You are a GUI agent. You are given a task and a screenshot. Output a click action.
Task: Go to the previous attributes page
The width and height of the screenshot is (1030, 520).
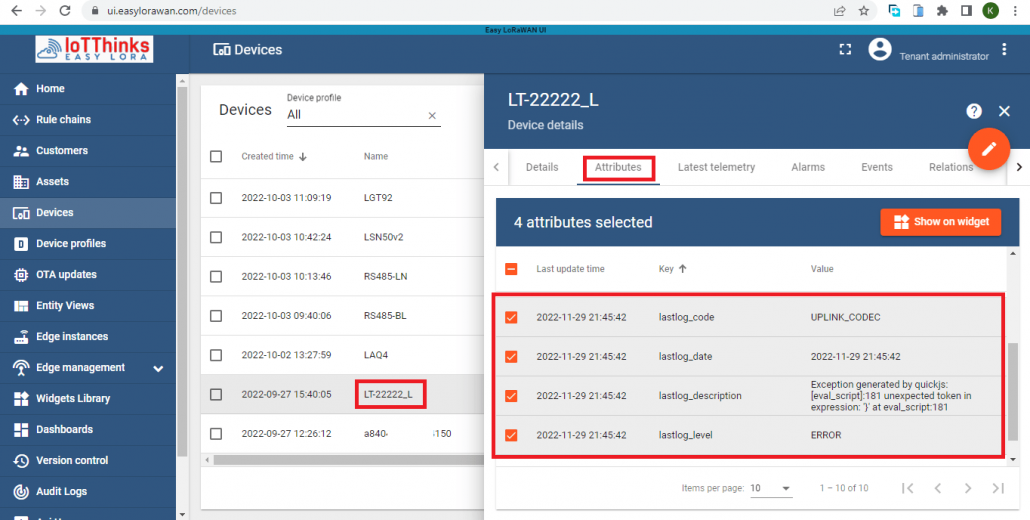pyautogui.click(x=938, y=488)
